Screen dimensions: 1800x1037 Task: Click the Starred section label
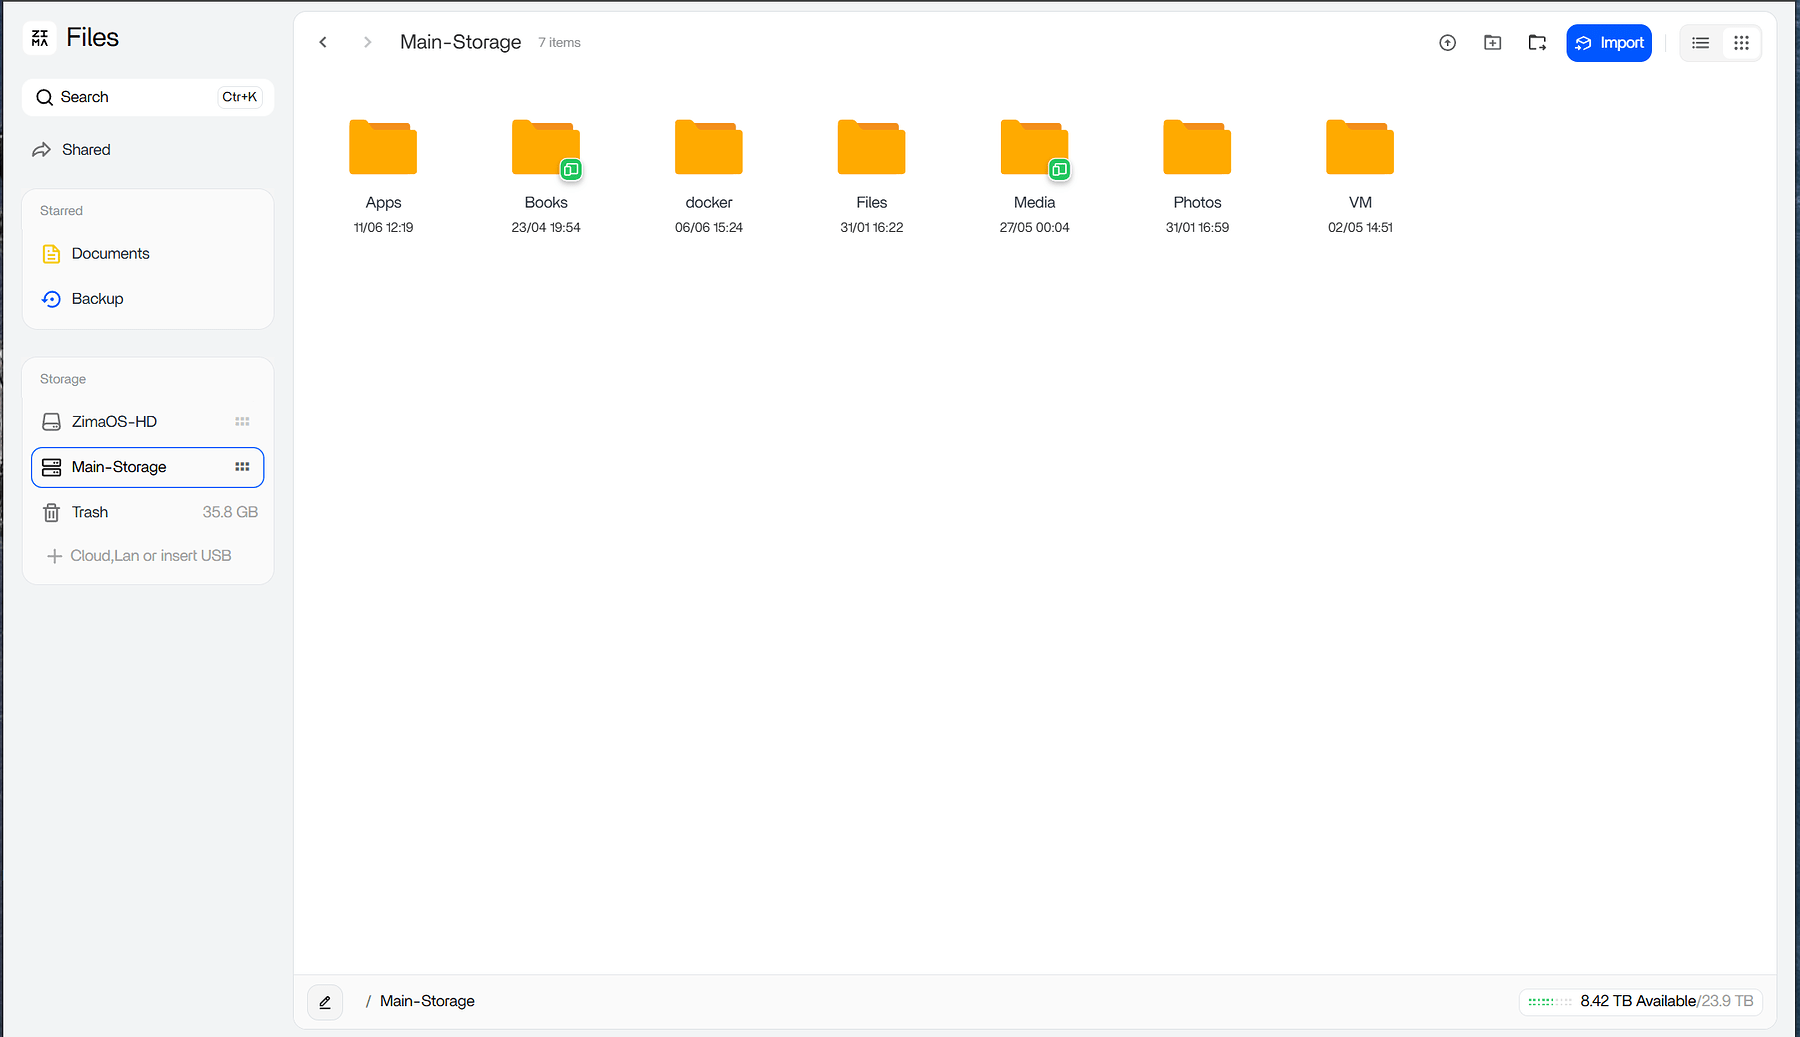[61, 211]
